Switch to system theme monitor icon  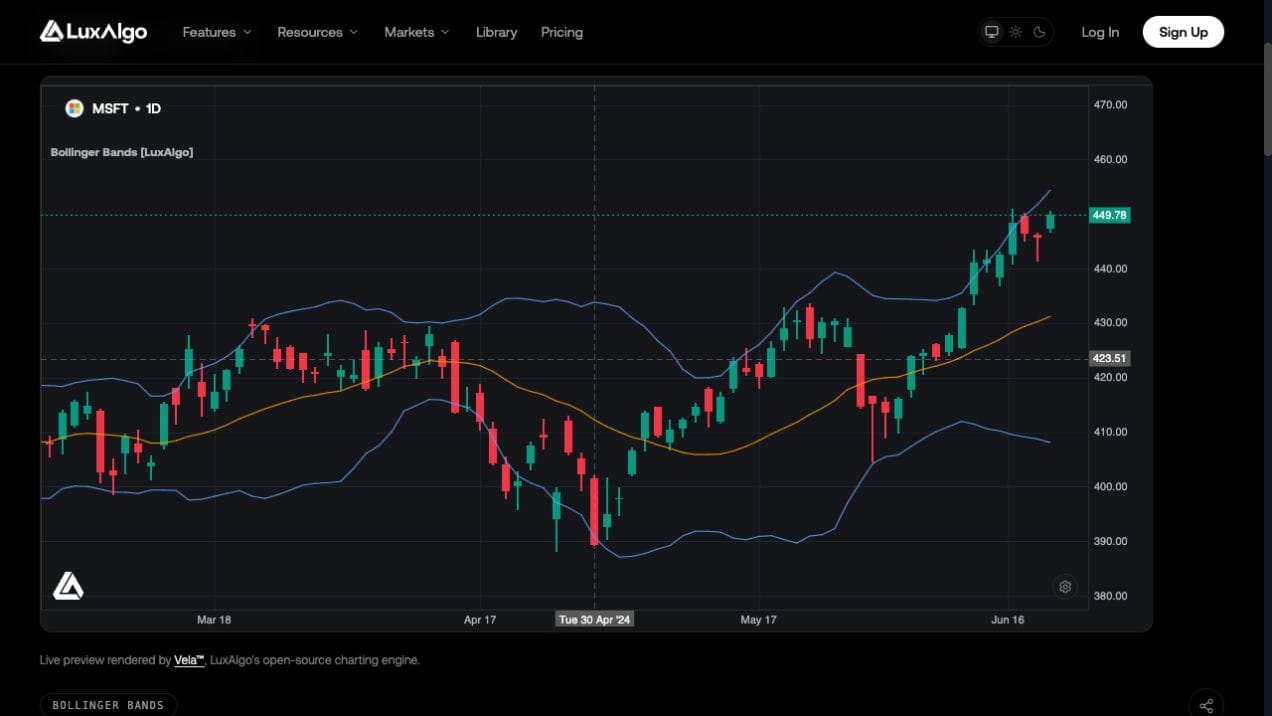click(x=992, y=32)
